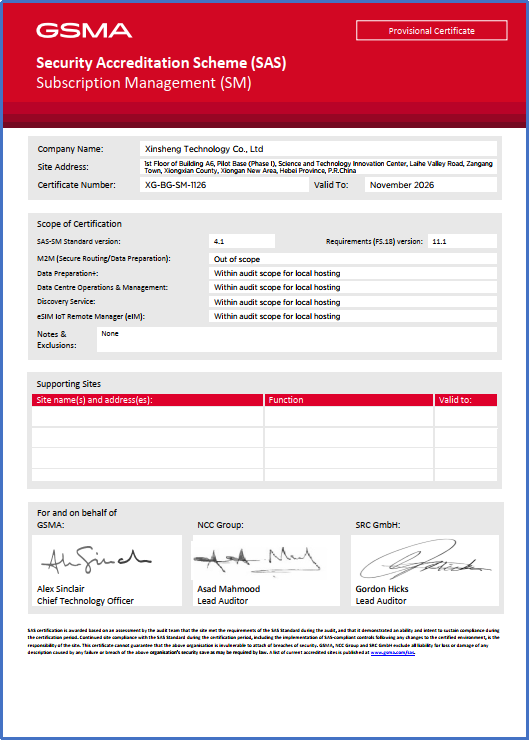Select the Site Address field
The width and height of the screenshot is (529, 740).
[x=318, y=167]
